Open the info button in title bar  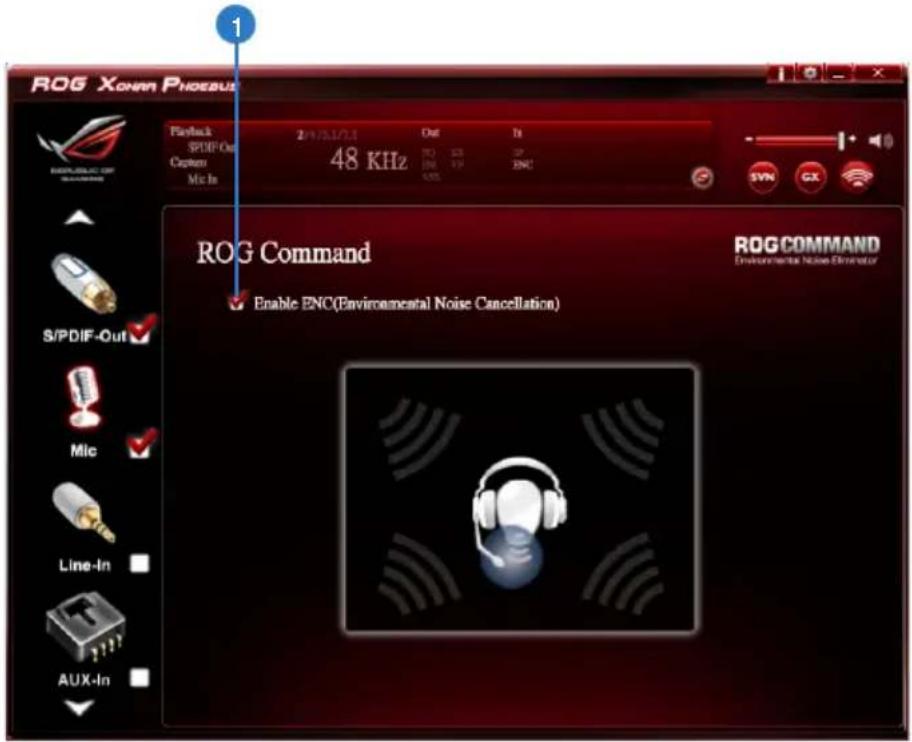782,74
